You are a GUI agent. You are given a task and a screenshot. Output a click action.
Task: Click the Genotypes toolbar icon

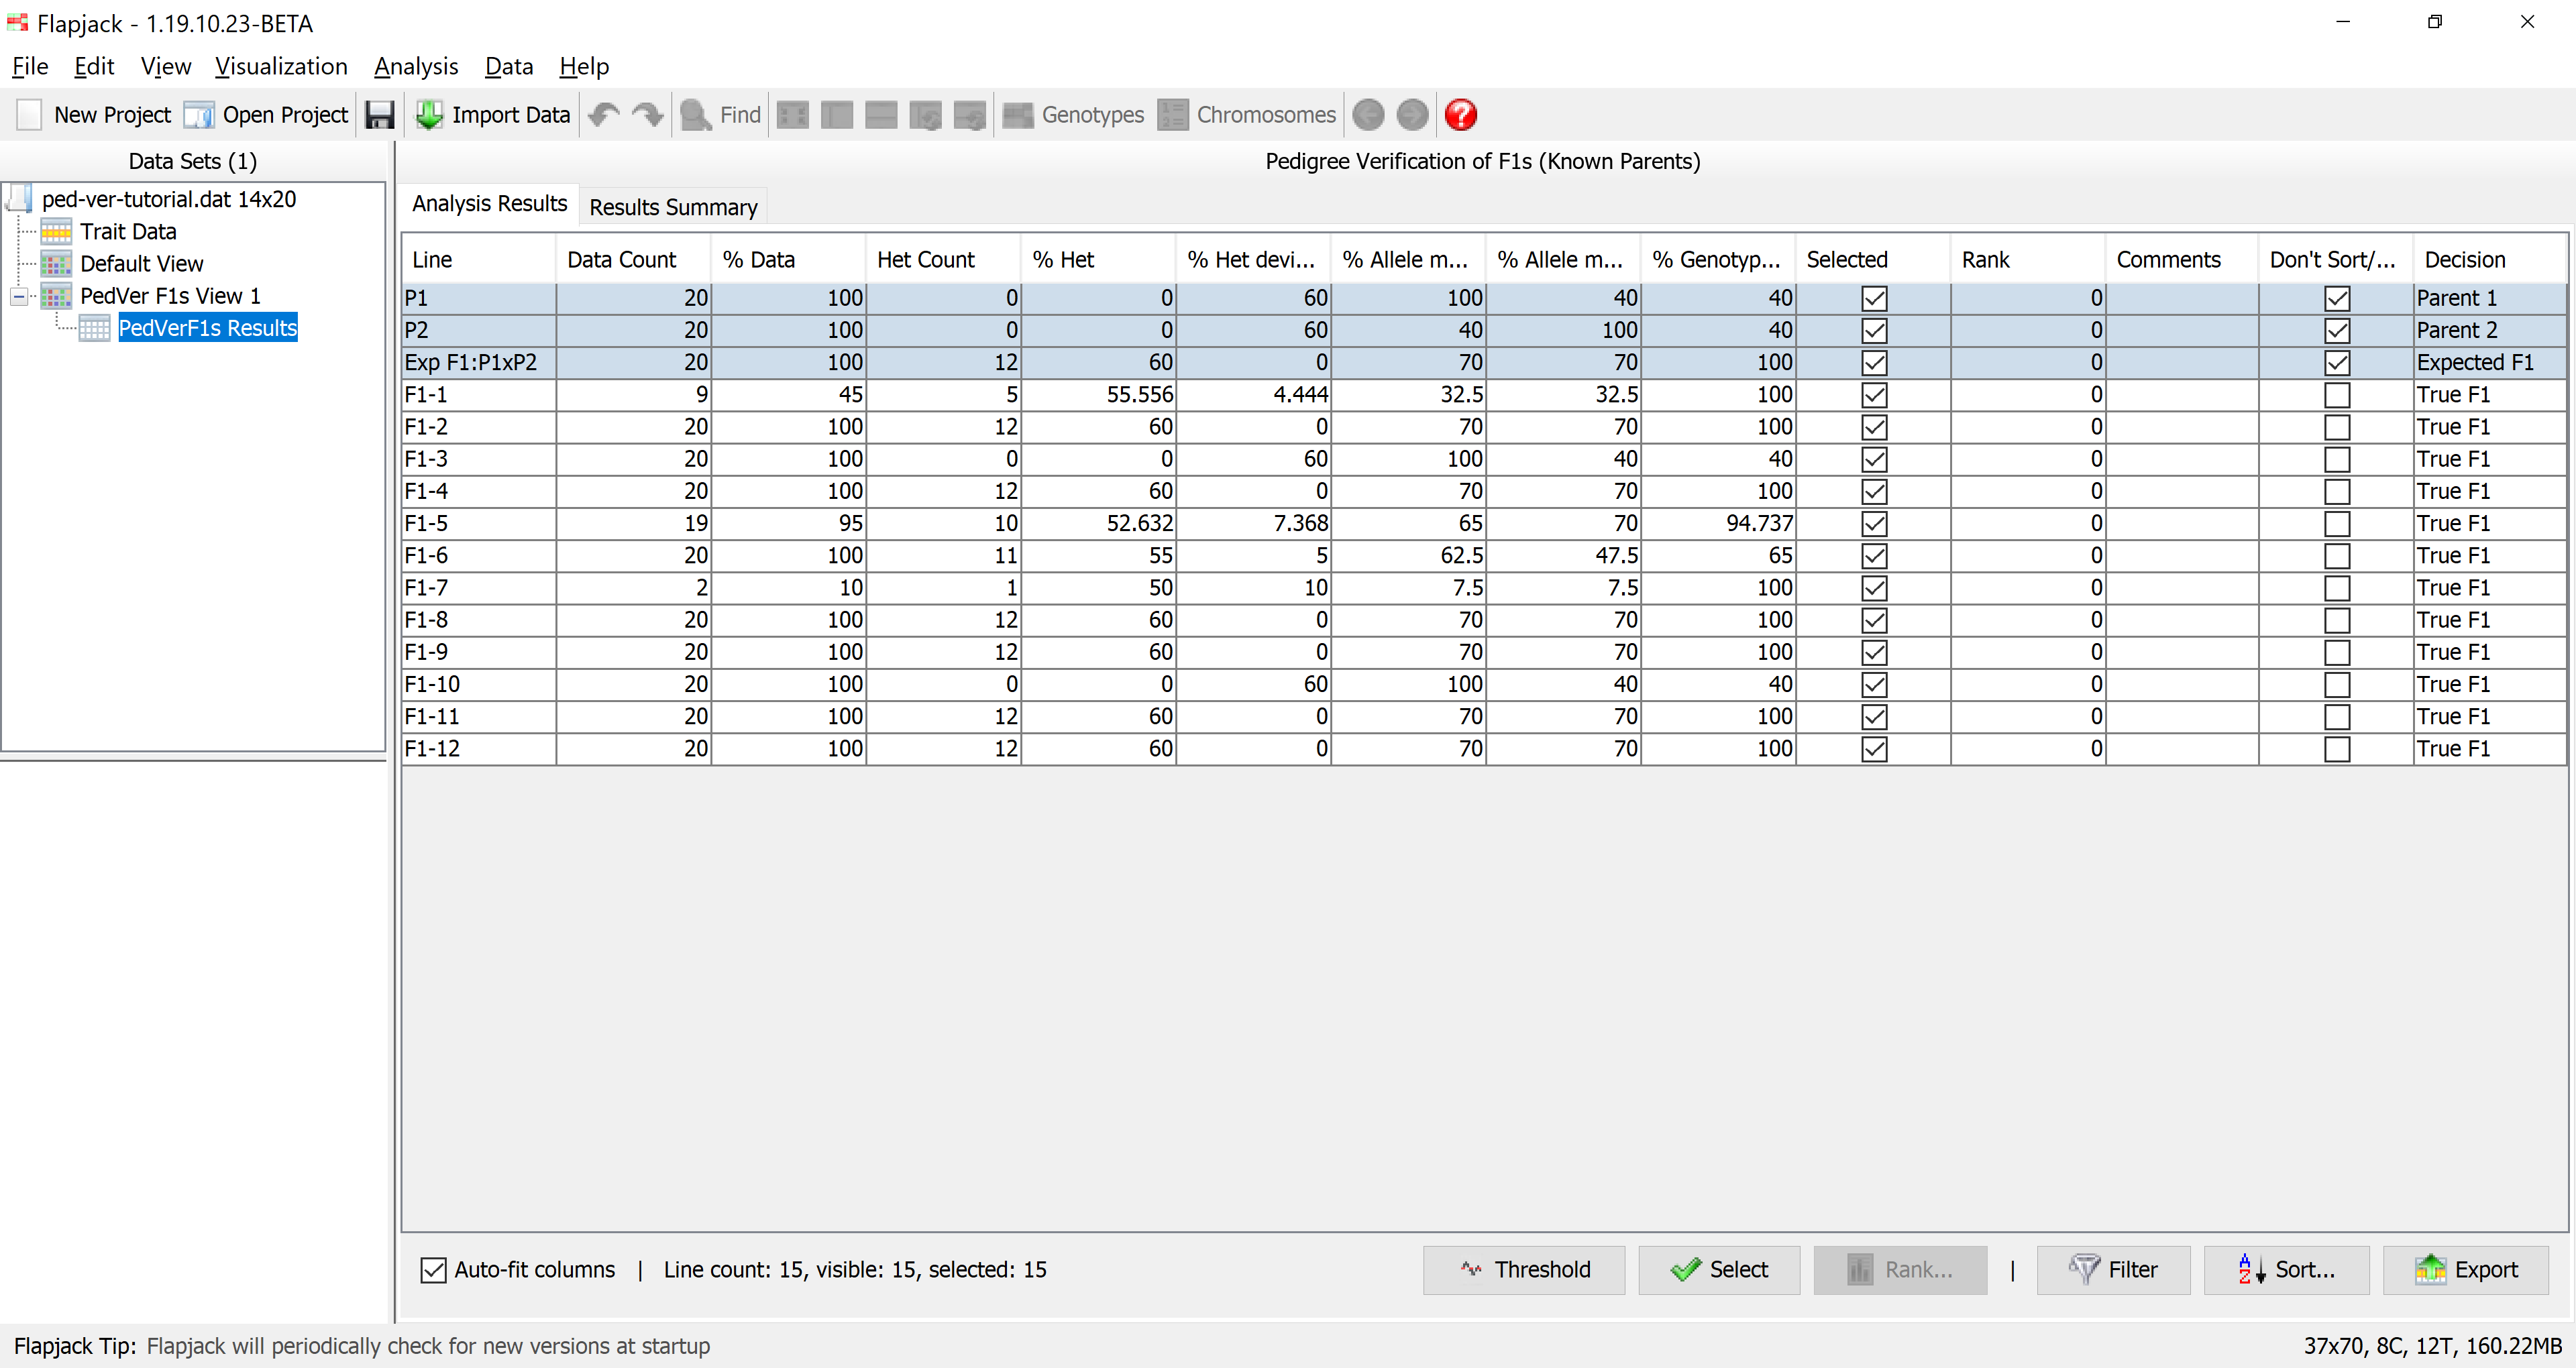pyautogui.click(x=1018, y=115)
